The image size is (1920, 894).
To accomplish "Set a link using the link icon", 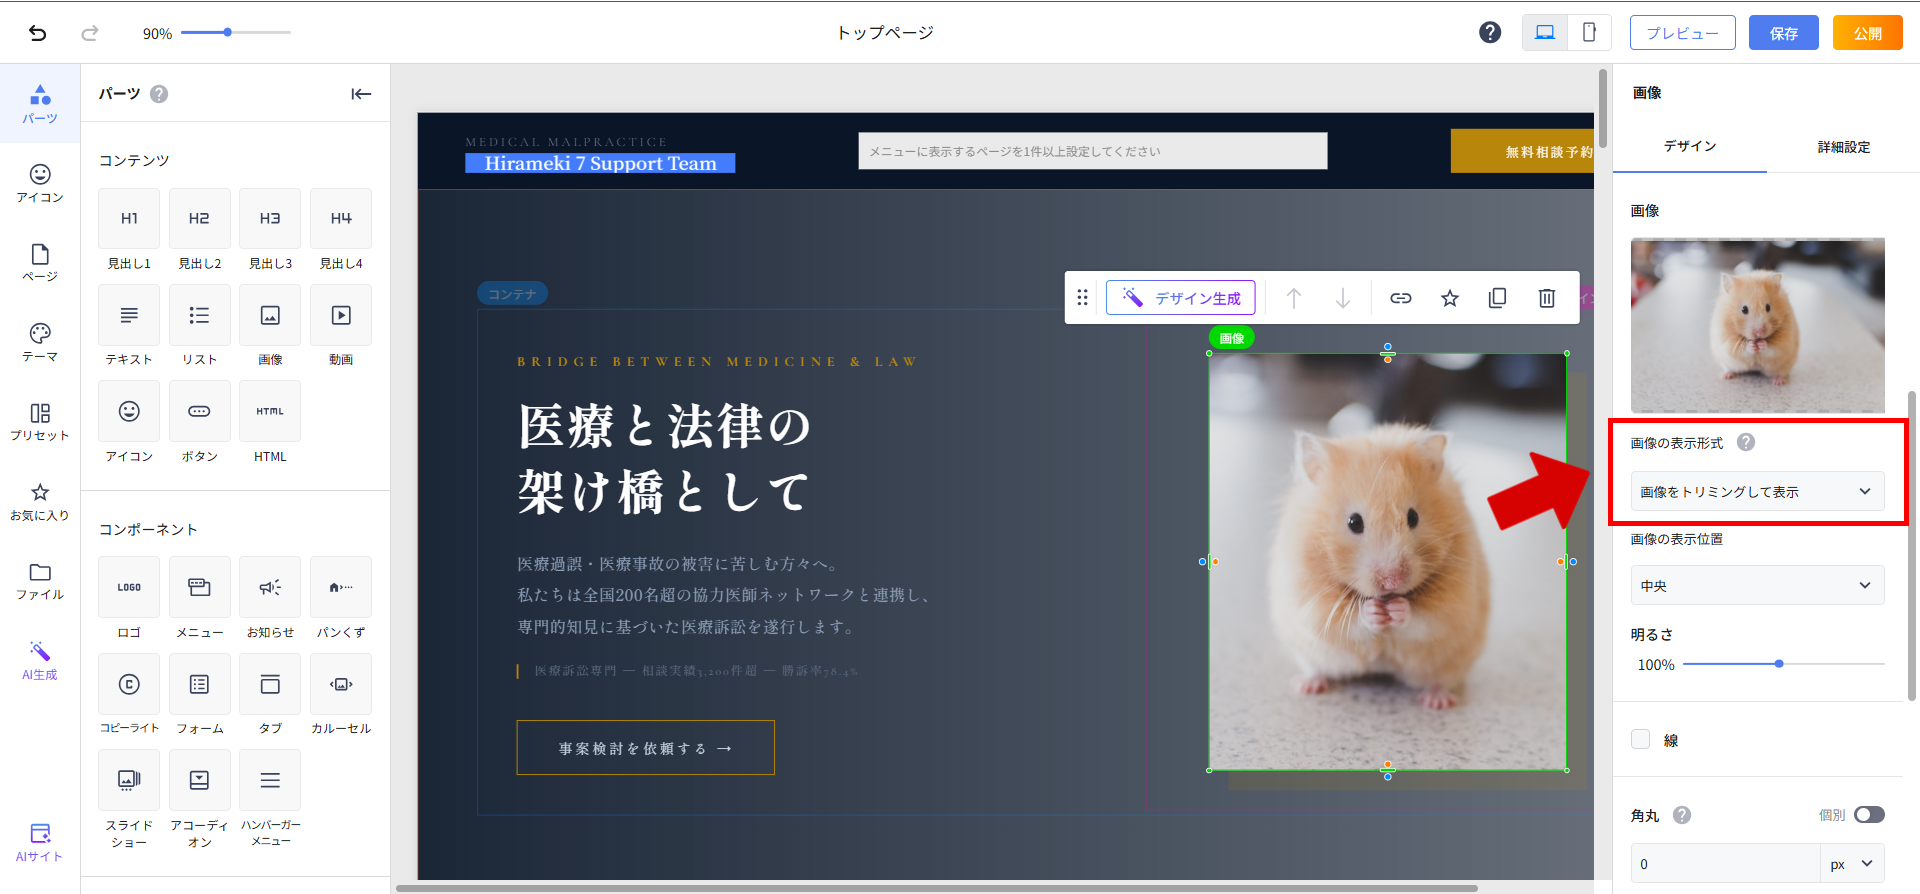I will [x=1400, y=298].
